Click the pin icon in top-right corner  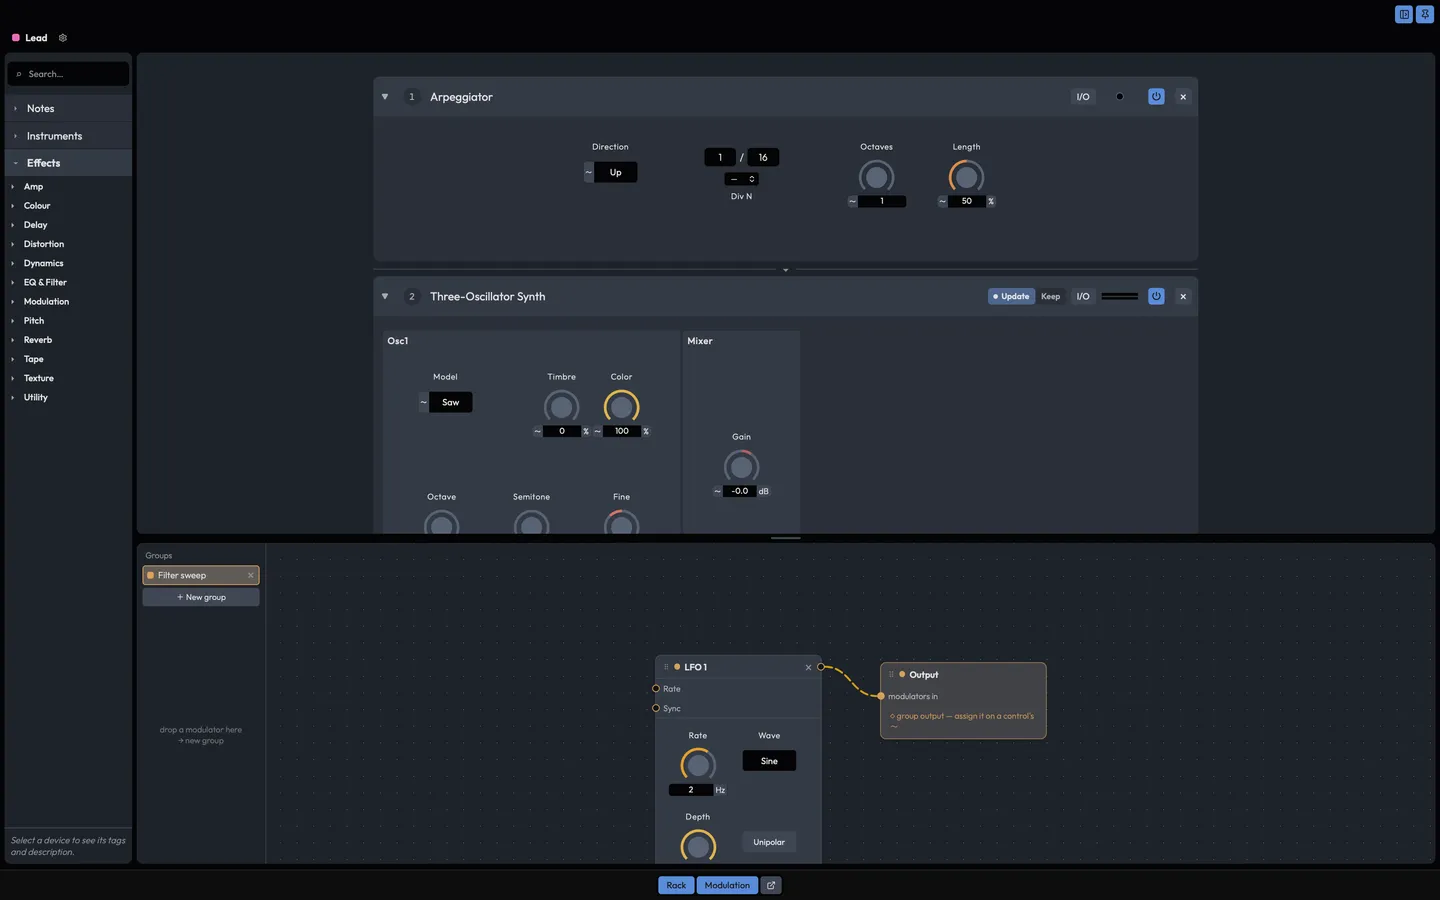(x=1425, y=14)
